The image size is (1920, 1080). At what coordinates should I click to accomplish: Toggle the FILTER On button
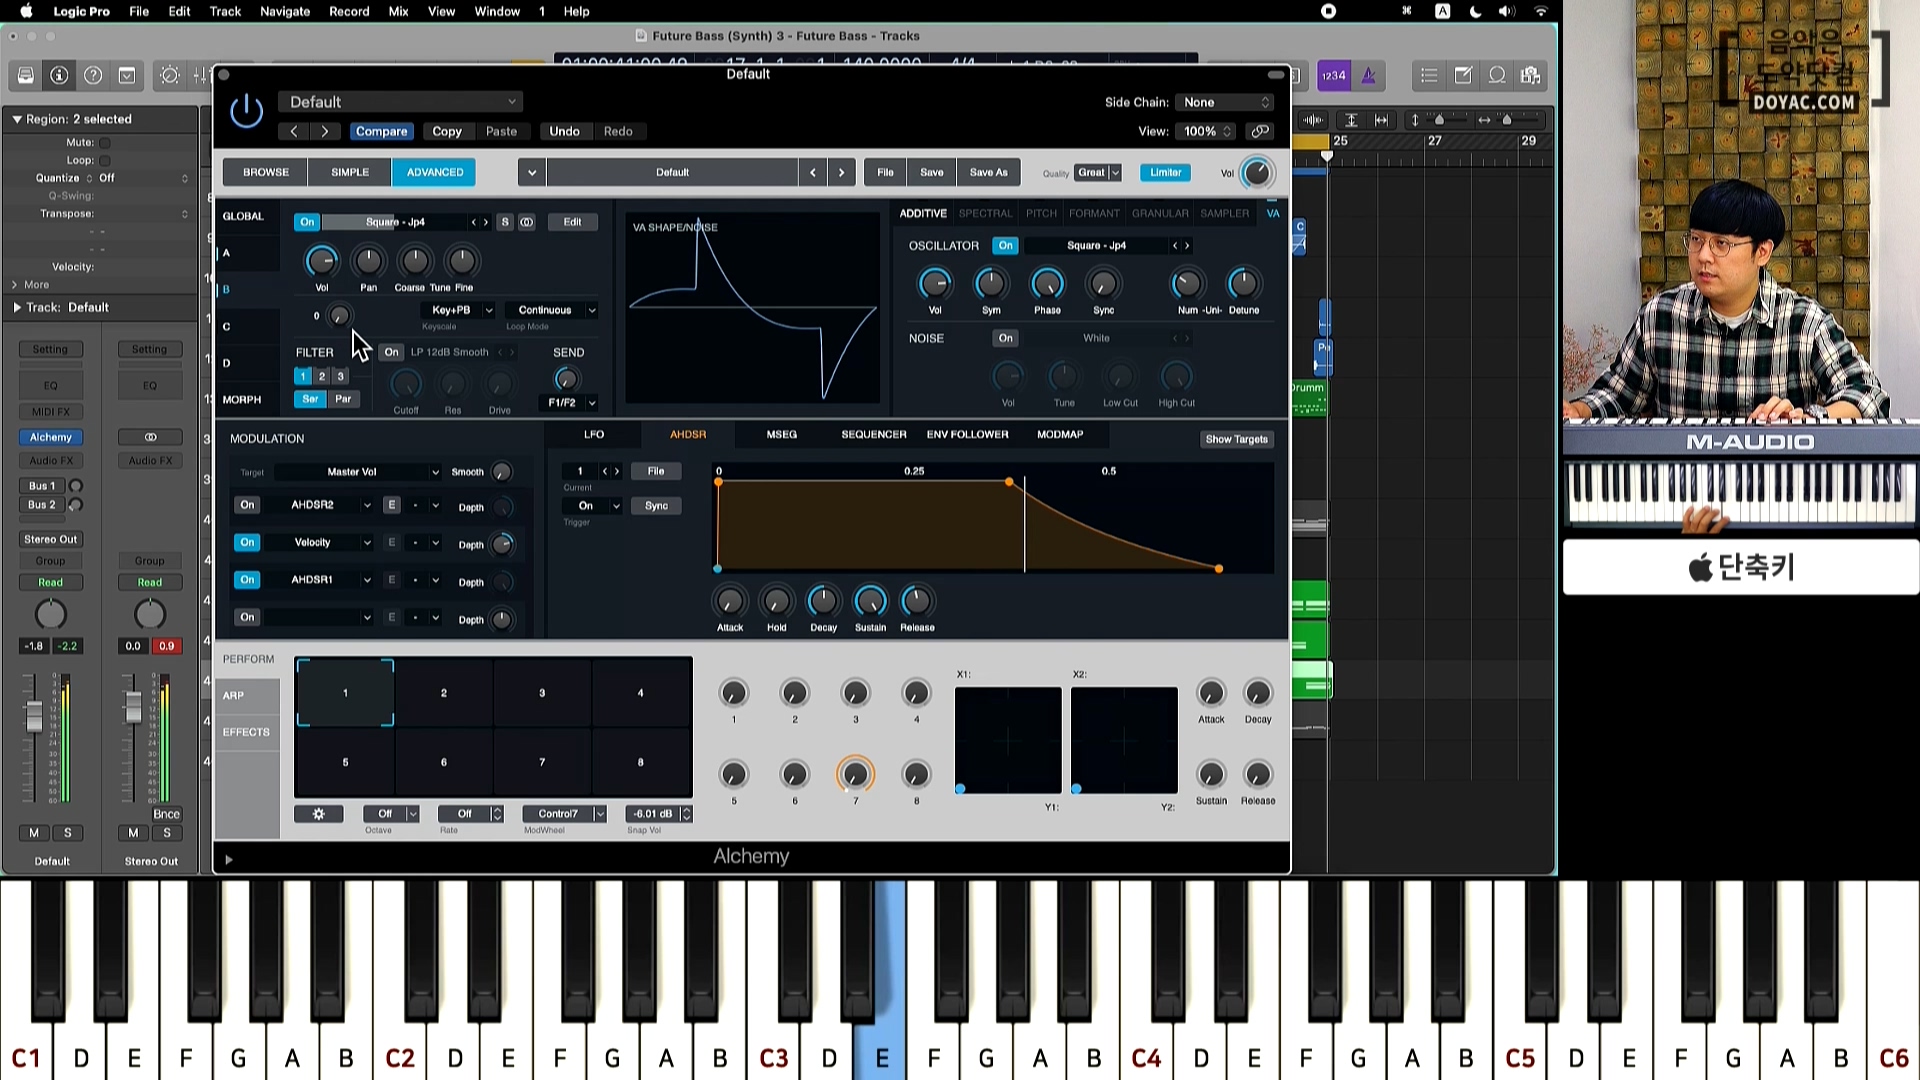pyautogui.click(x=392, y=352)
